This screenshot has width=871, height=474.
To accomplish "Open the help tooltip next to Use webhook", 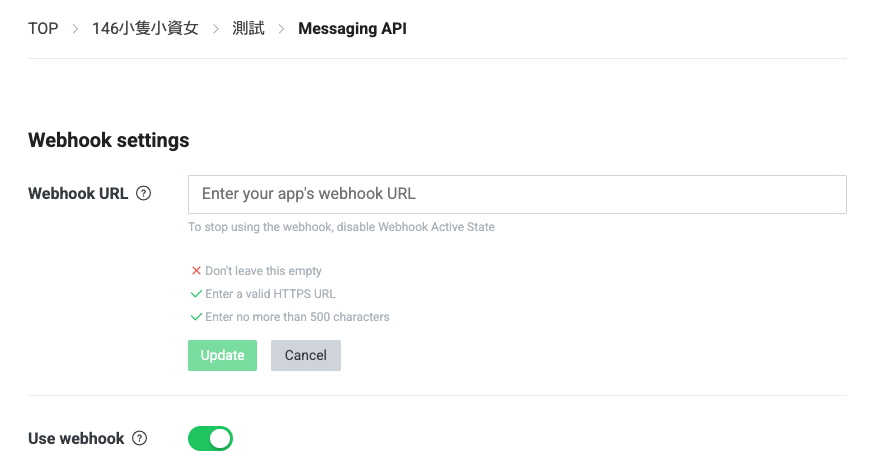I will 140,438.
